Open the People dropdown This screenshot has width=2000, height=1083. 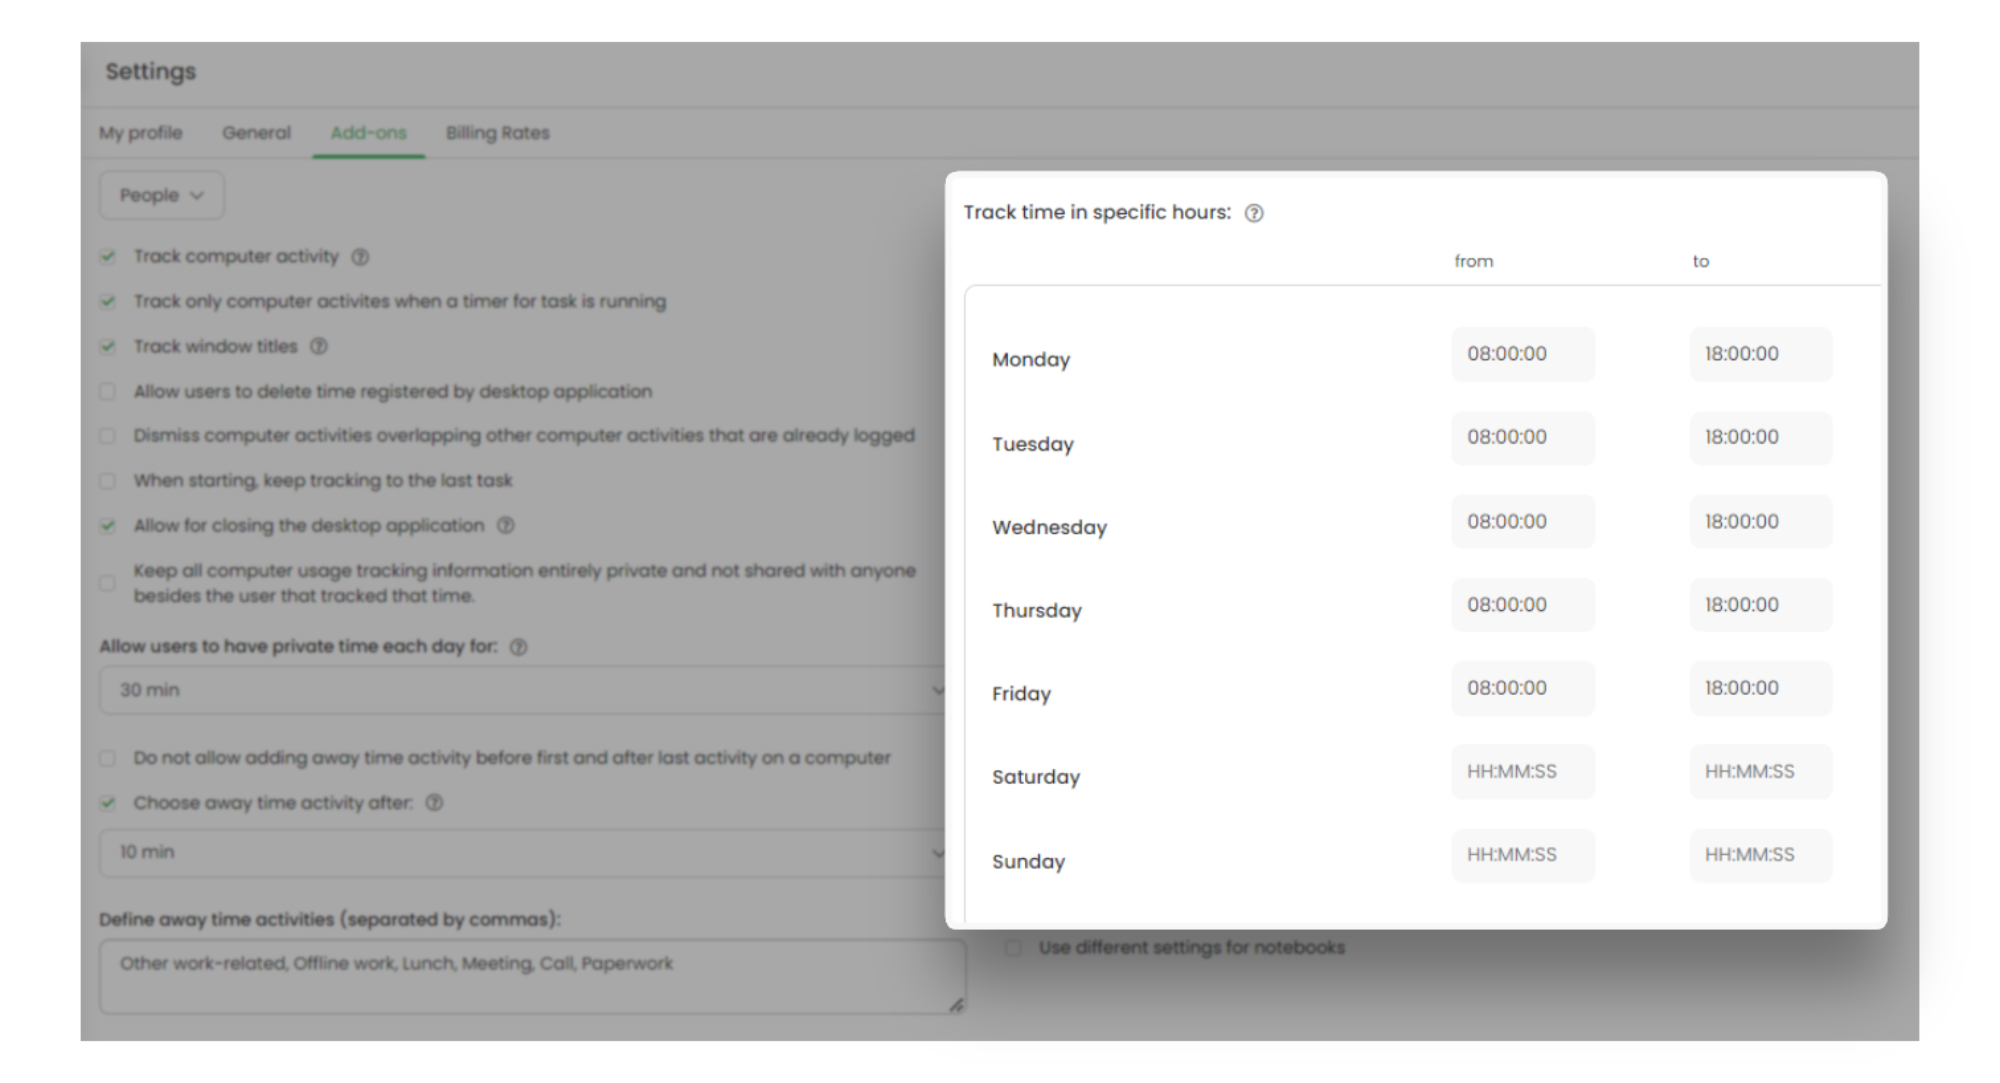click(x=161, y=195)
